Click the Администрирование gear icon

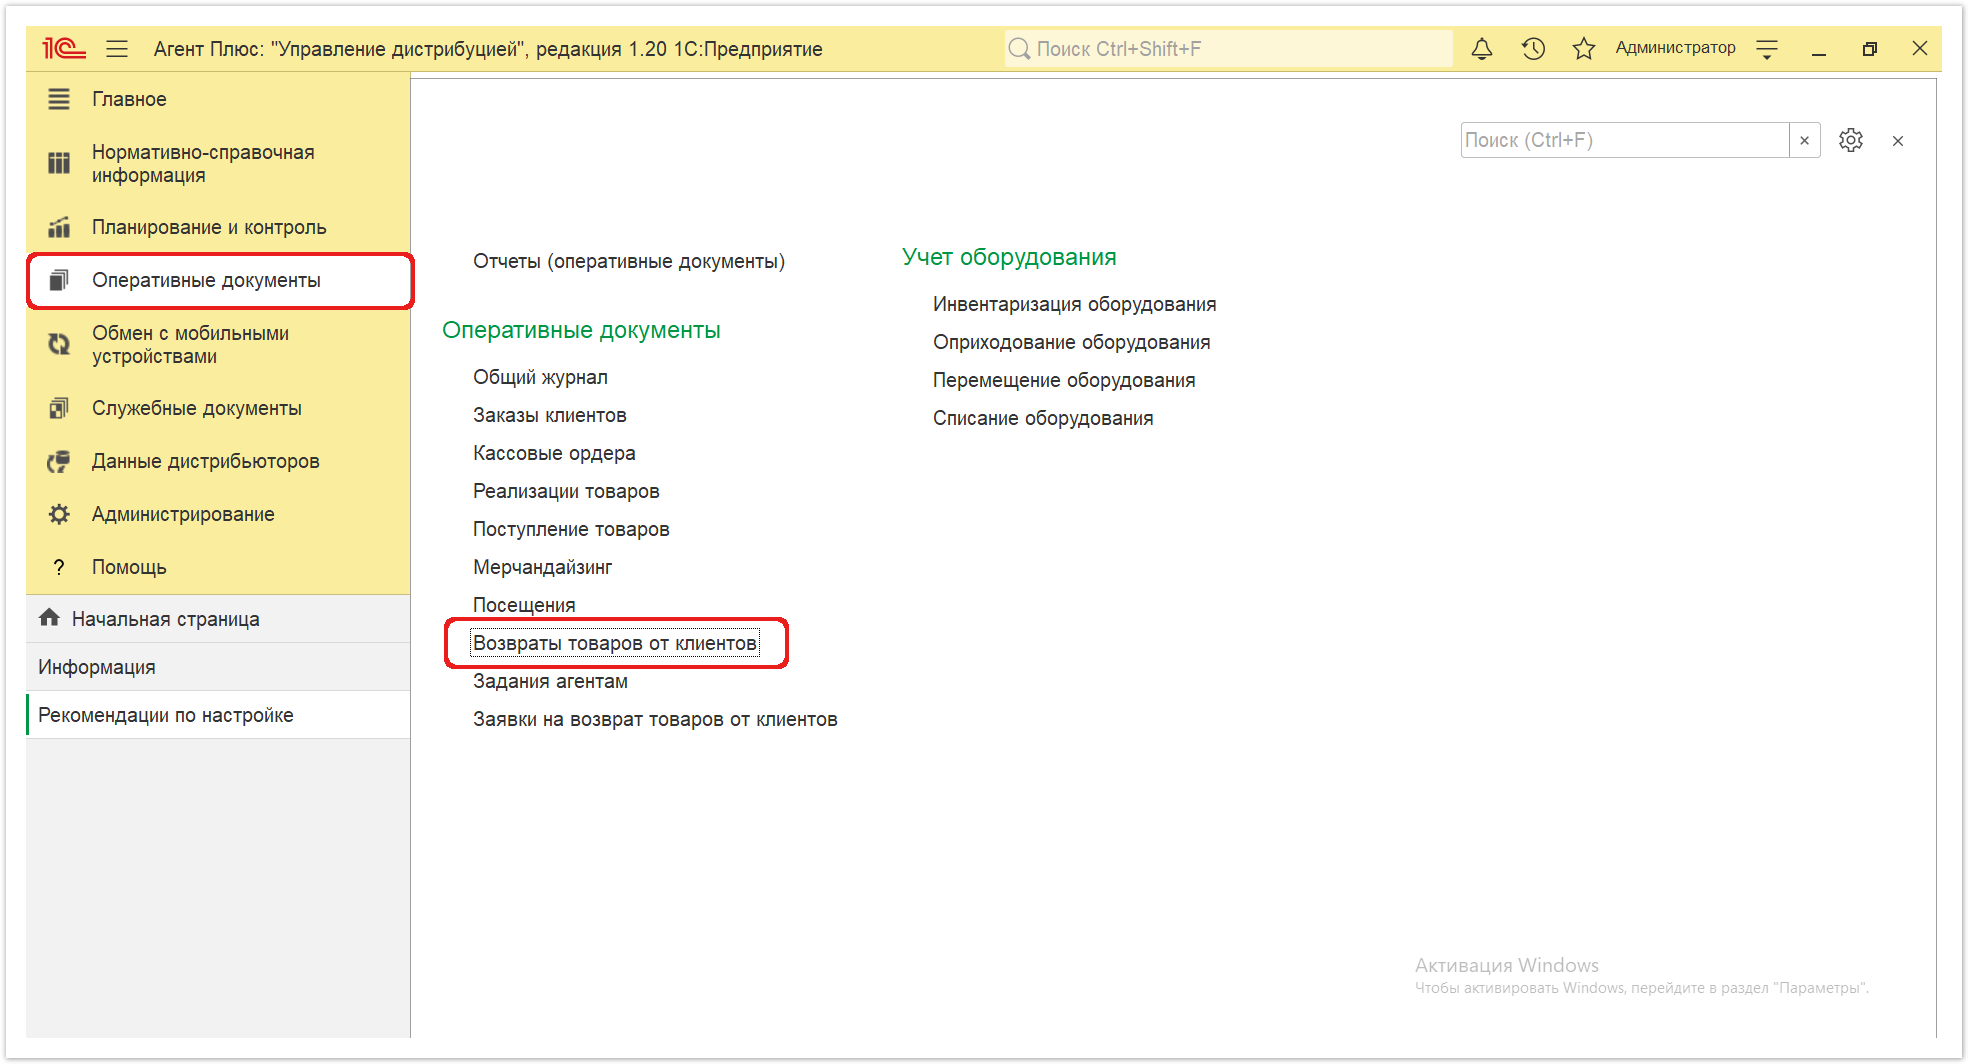59,514
